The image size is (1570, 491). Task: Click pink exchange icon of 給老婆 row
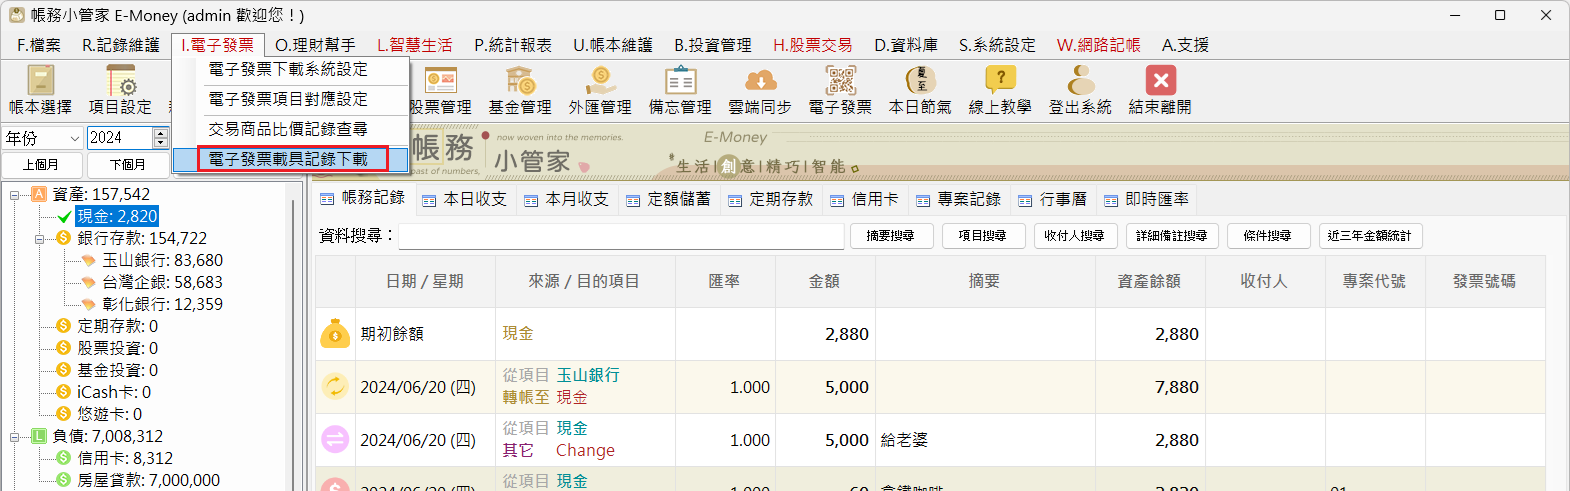pos(335,439)
